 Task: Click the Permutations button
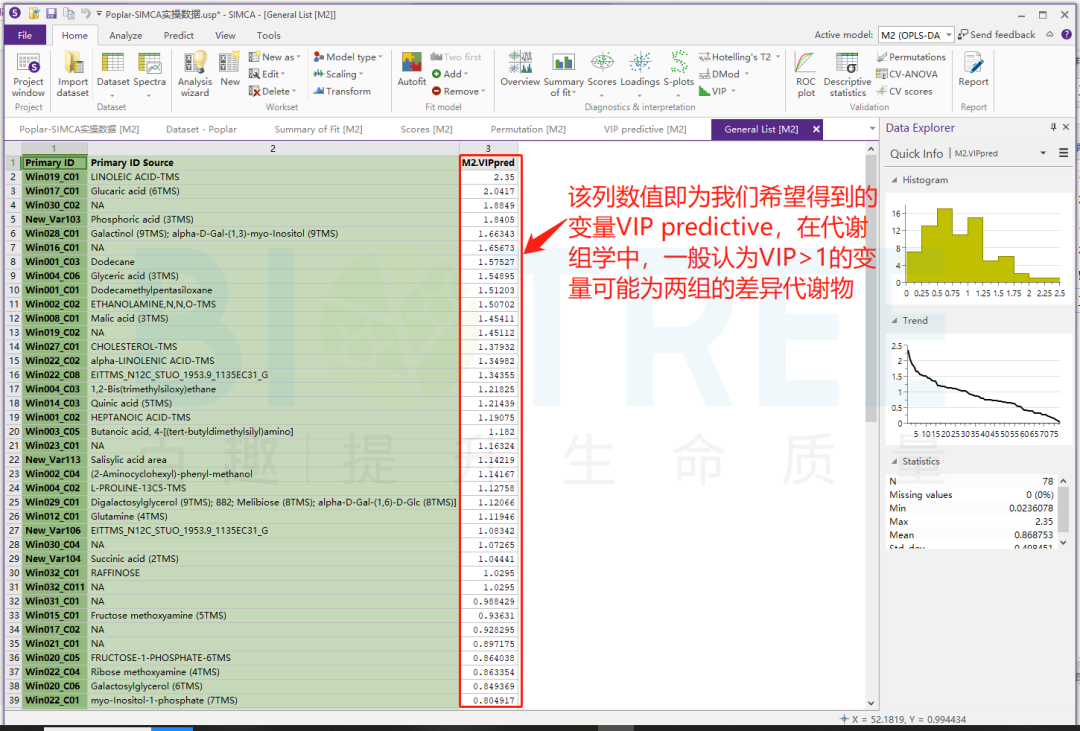pyautogui.click(x=911, y=57)
